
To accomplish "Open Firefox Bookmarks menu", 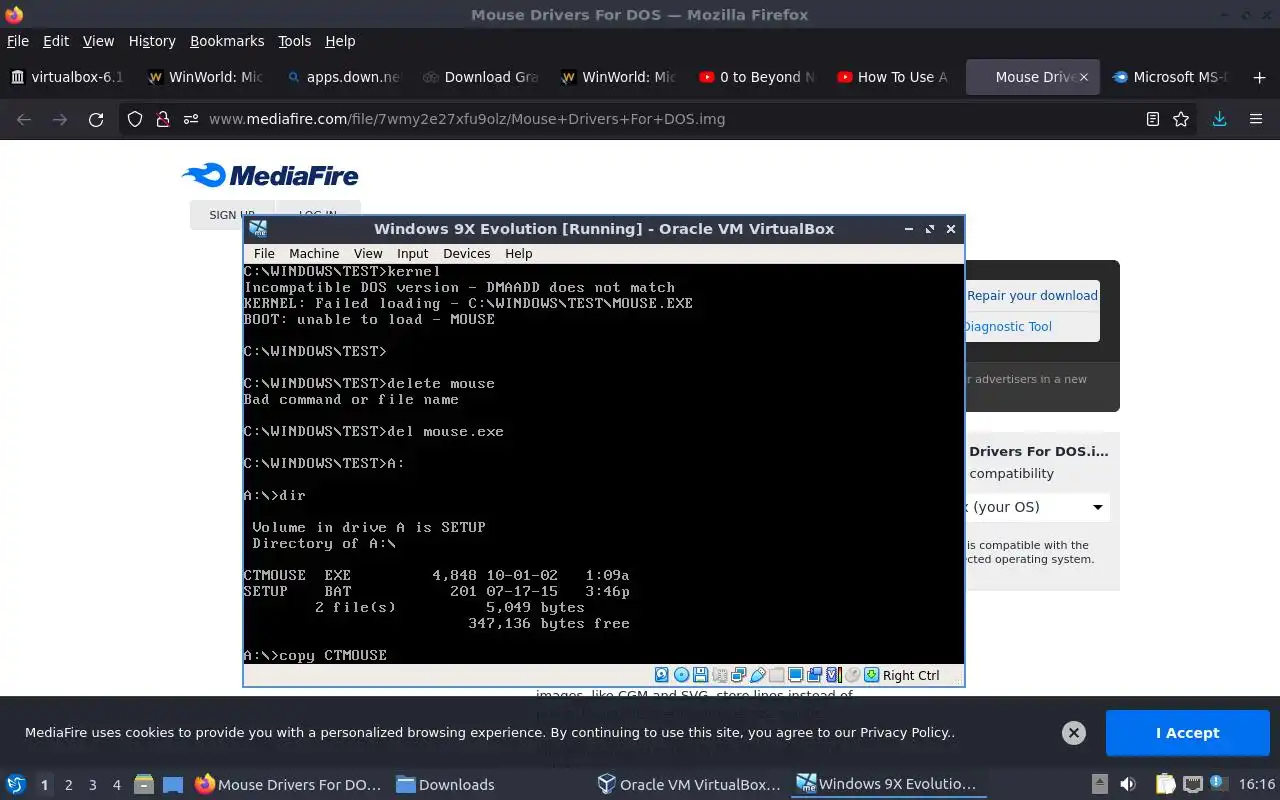I will click(x=227, y=41).
